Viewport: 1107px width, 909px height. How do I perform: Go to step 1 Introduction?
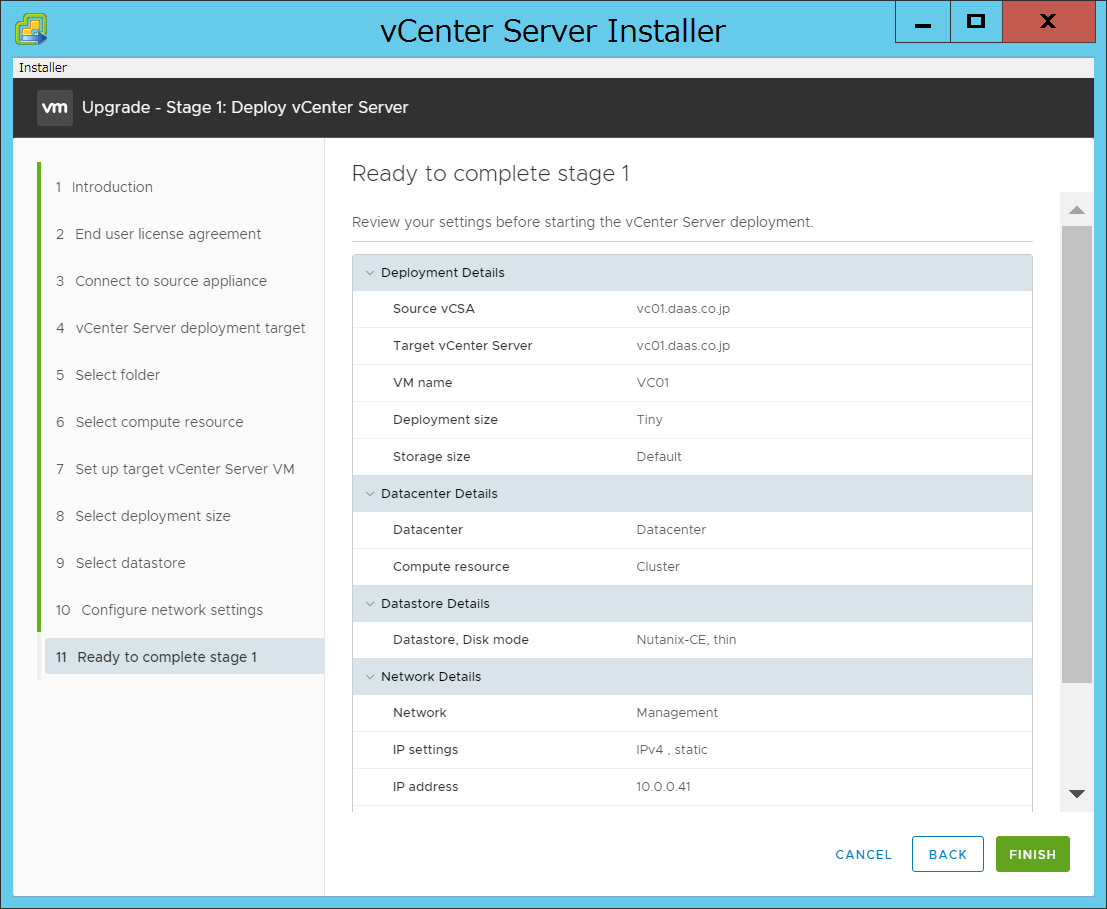tap(104, 187)
